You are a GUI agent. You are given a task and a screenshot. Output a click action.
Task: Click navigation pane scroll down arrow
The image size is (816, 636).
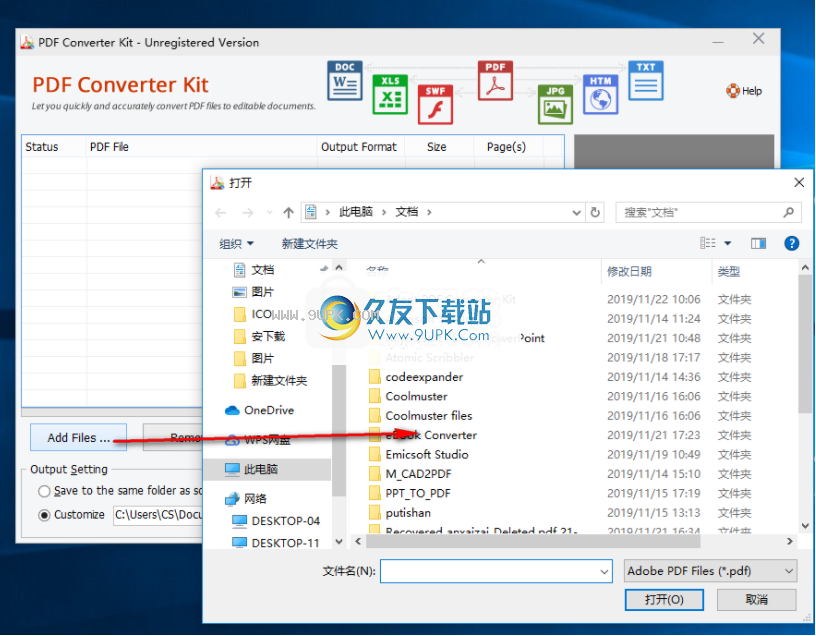[x=339, y=542]
